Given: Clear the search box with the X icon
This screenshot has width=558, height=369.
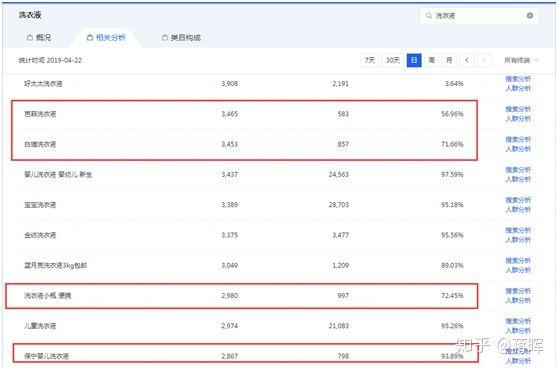Looking at the screenshot, I should [530, 16].
